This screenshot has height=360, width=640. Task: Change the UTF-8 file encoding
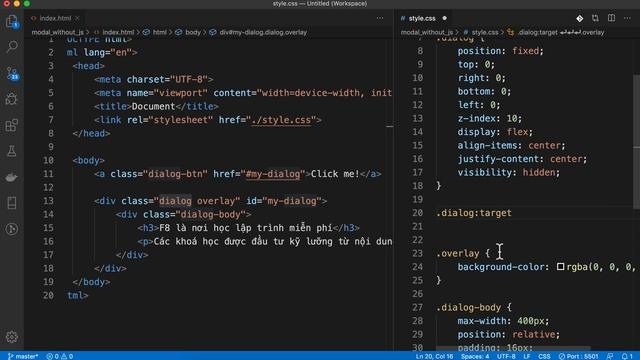(x=506, y=356)
